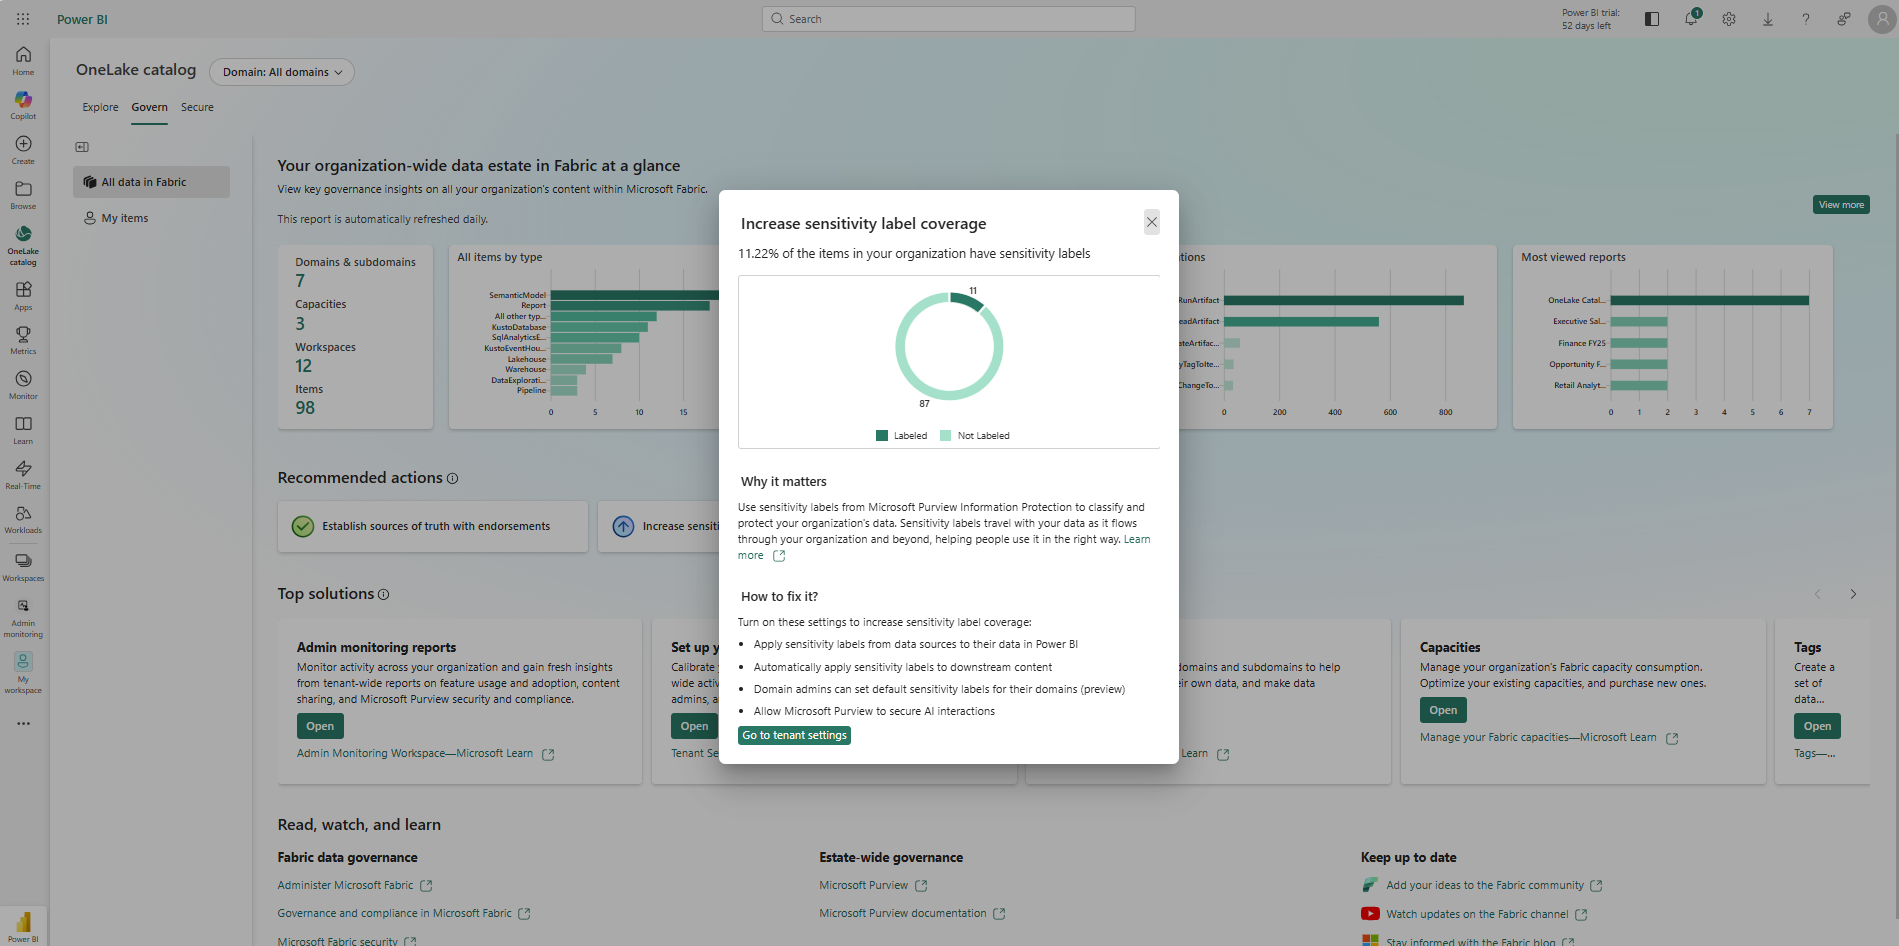1899x946 pixels.
Task: Collapse the left catalog pane
Action: tap(82, 147)
